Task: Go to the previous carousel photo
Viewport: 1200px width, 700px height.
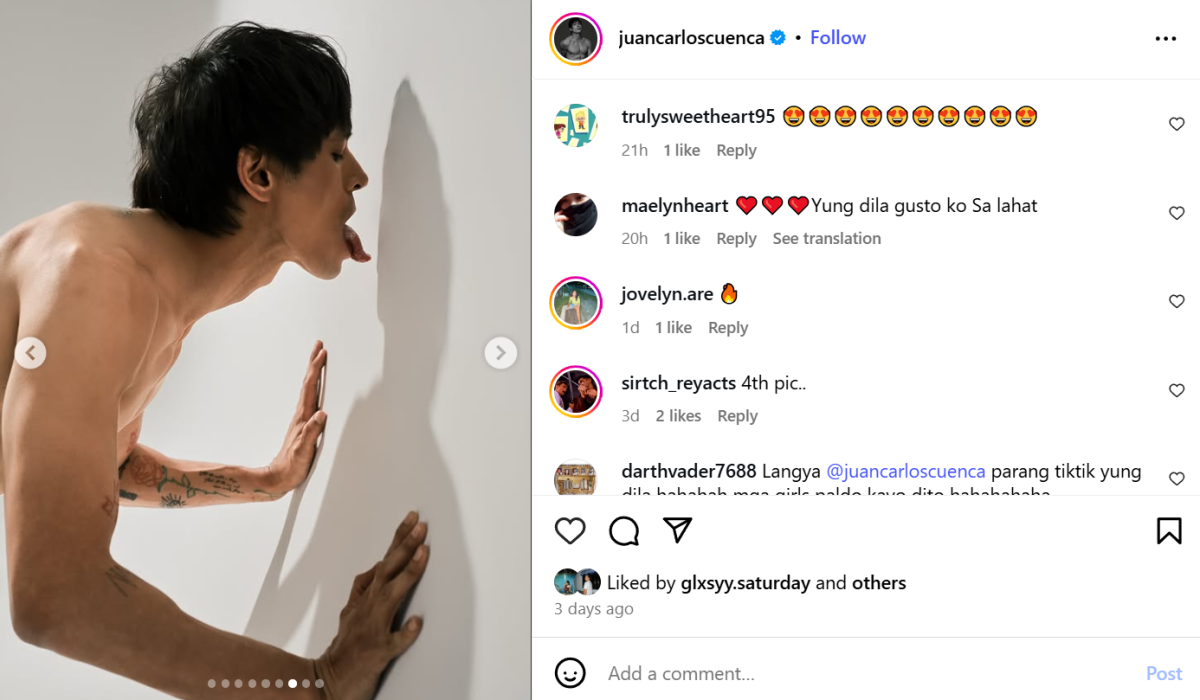Action: pos(30,352)
